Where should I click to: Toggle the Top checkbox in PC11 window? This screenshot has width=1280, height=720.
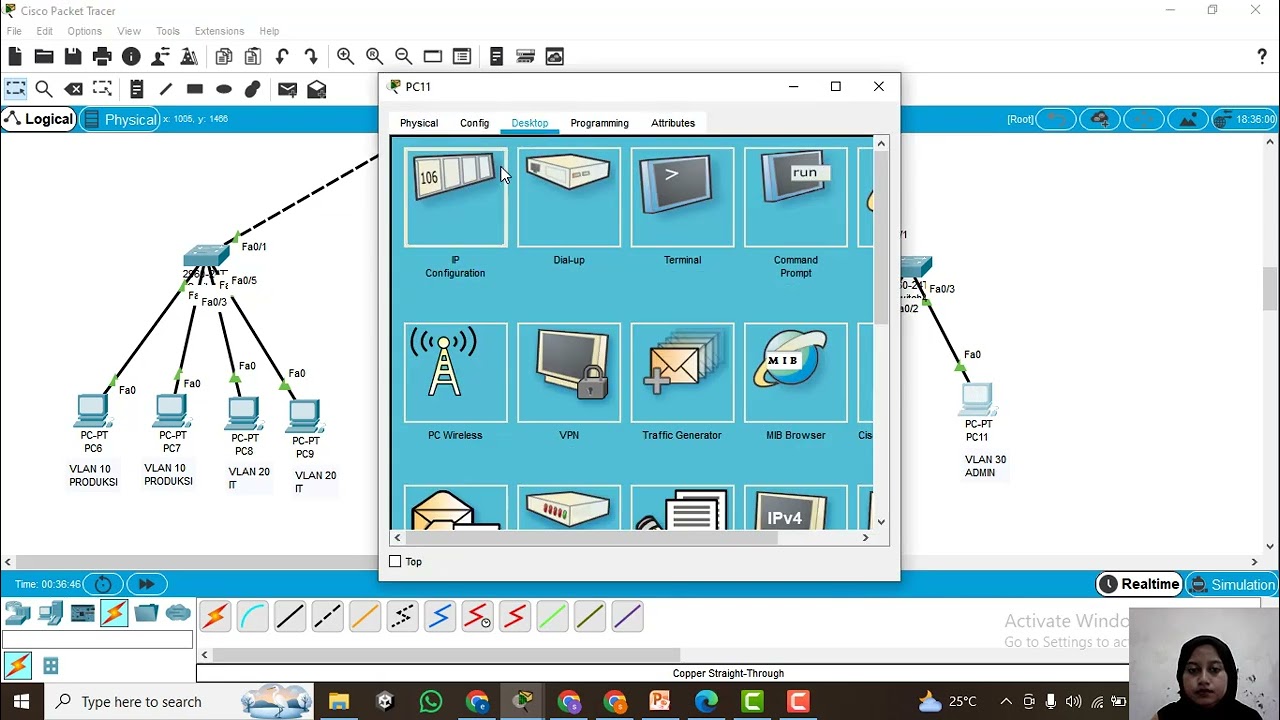point(395,562)
